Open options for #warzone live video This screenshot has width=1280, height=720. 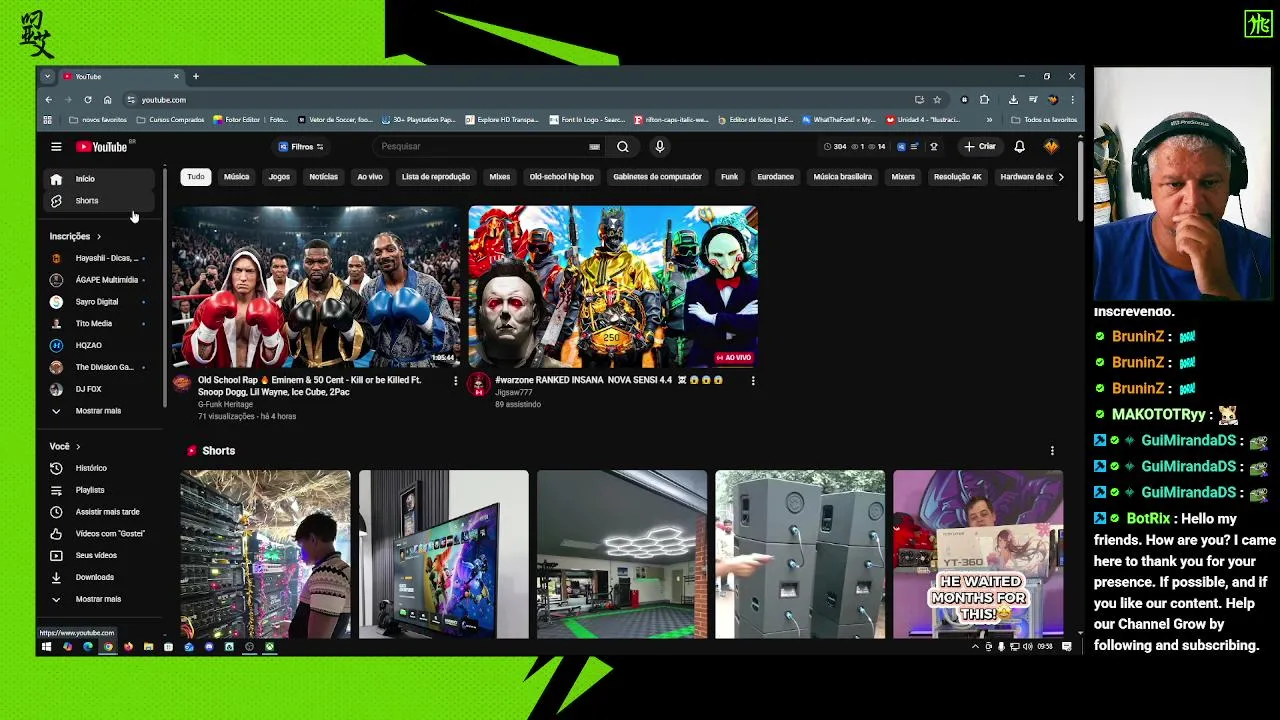tap(753, 381)
